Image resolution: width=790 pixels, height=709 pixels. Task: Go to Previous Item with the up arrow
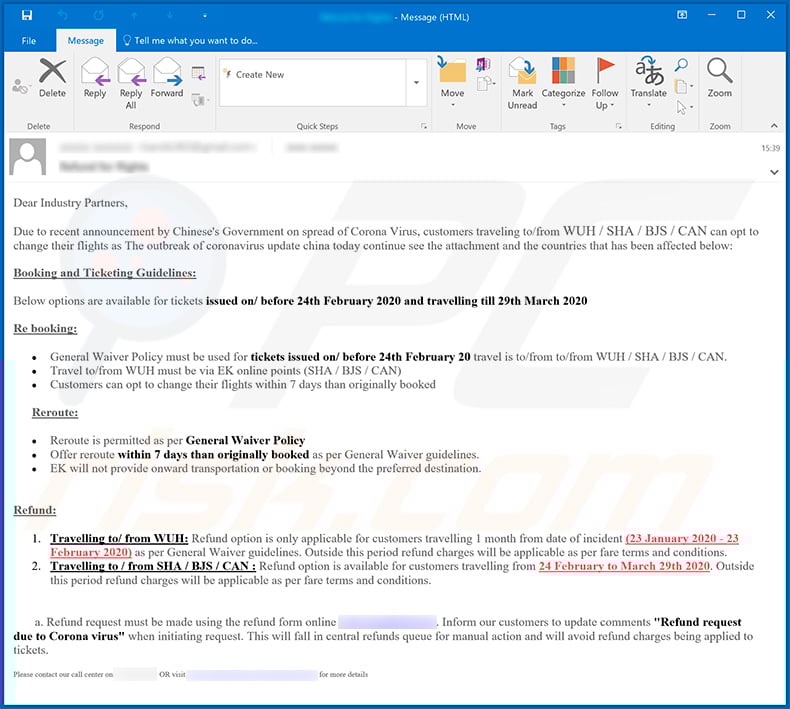coord(135,16)
